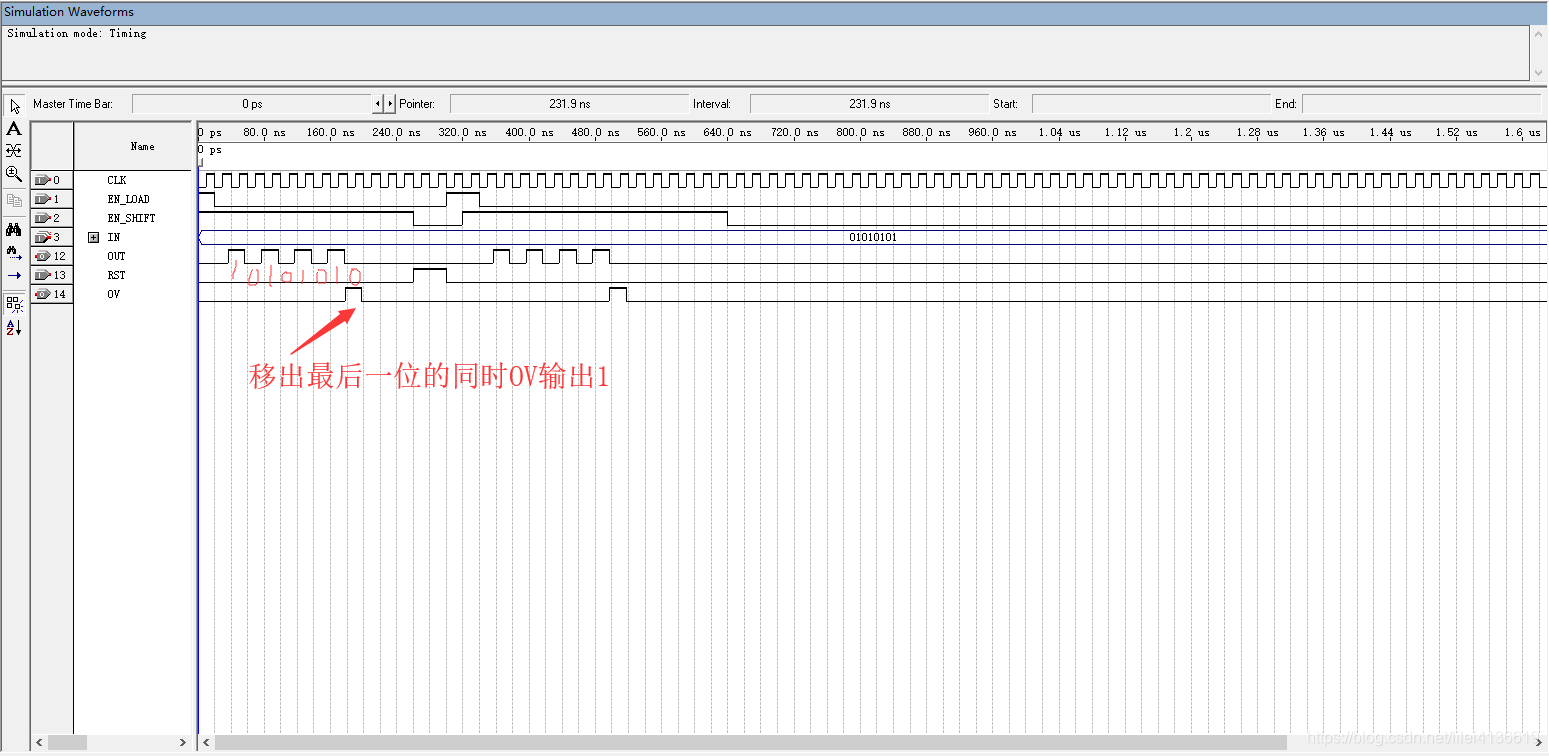Click the waveform horizontal scrollbar thumb

coord(751,743)
